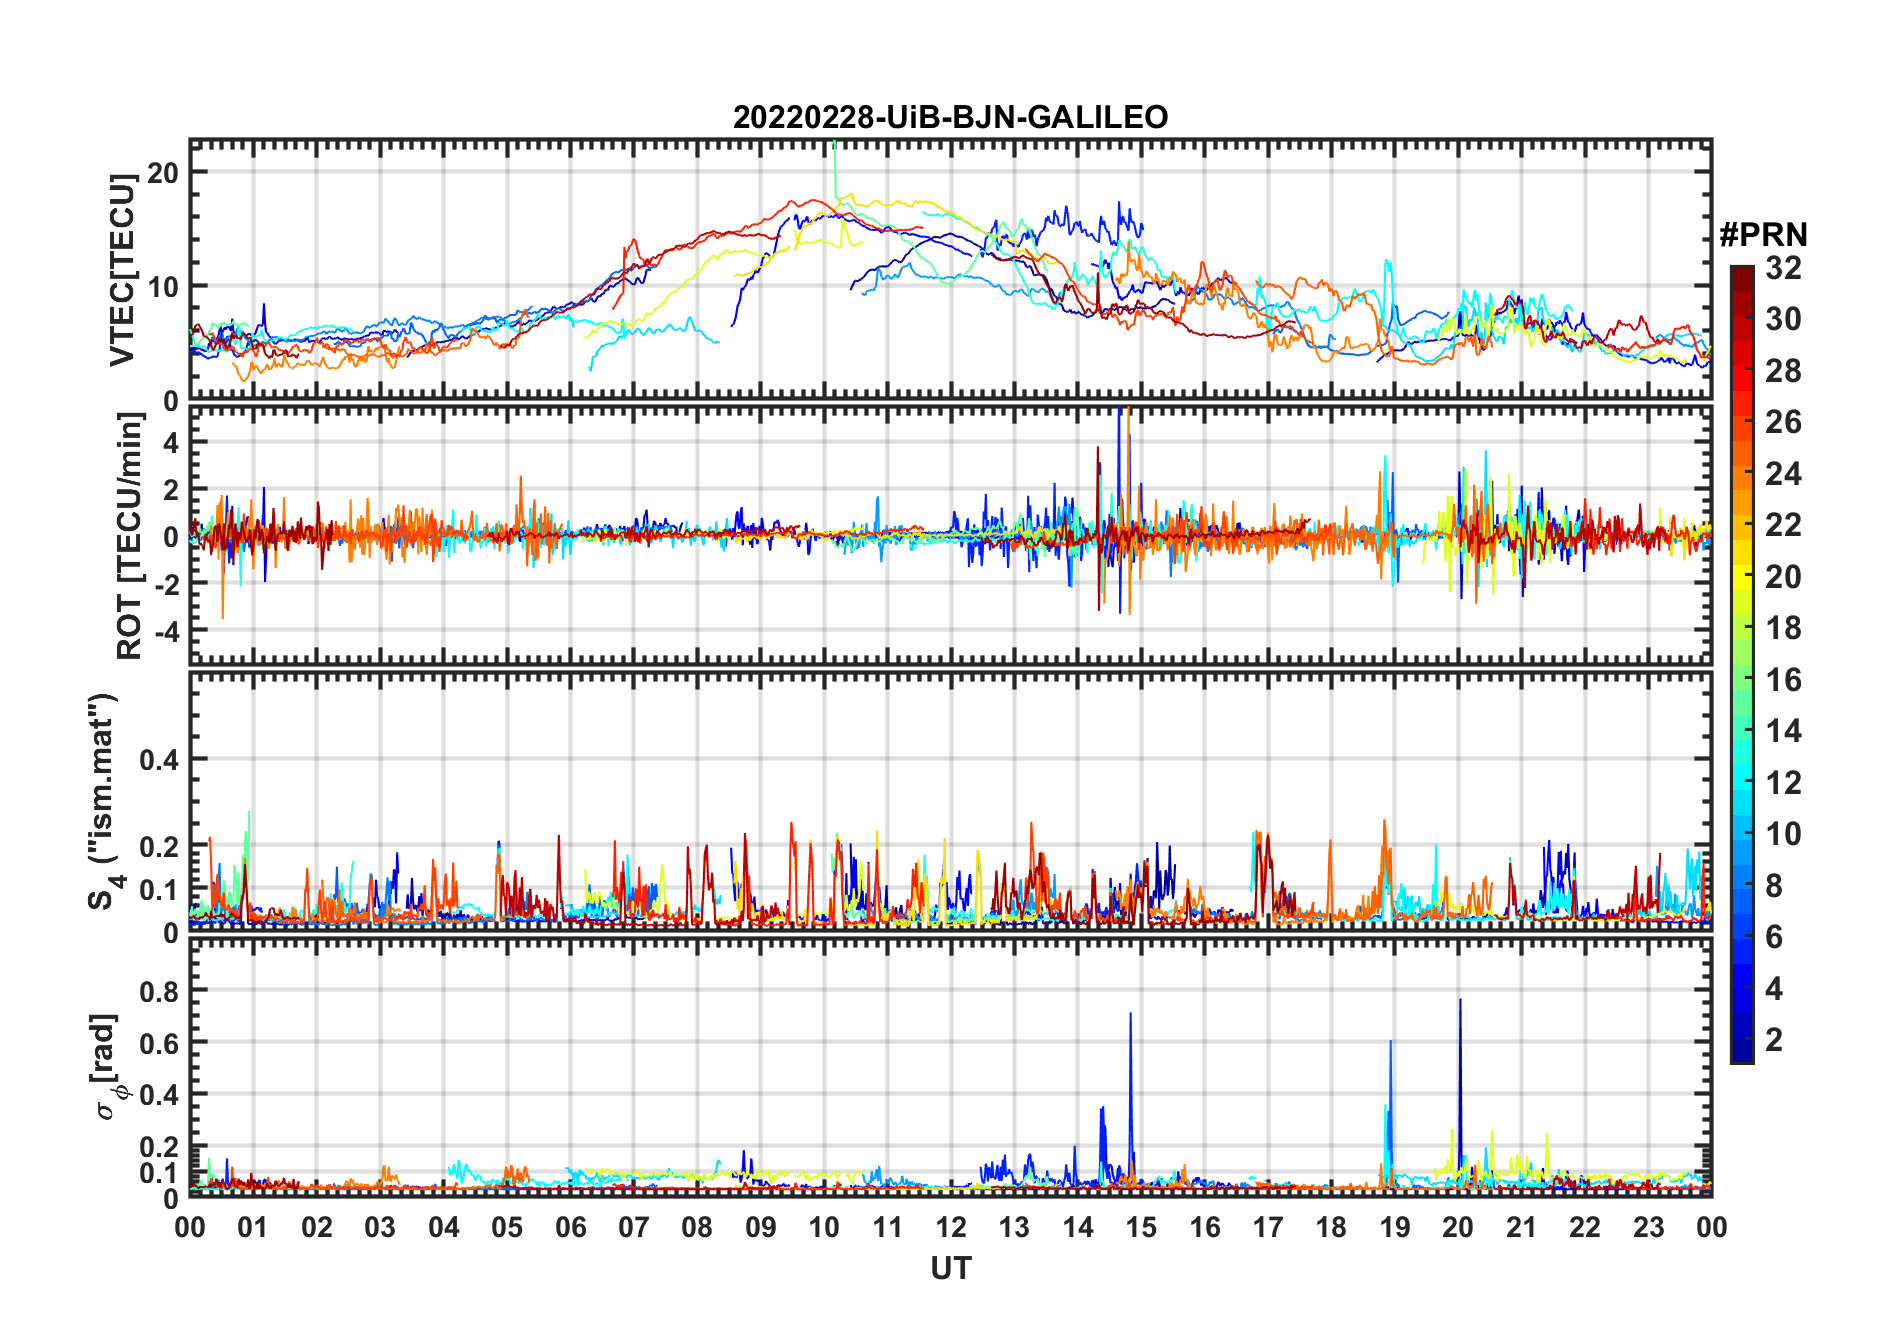Click the 17 hour tick on the UT axis
The image size is (1902, 1330).
click(x=1268, y=1227)
